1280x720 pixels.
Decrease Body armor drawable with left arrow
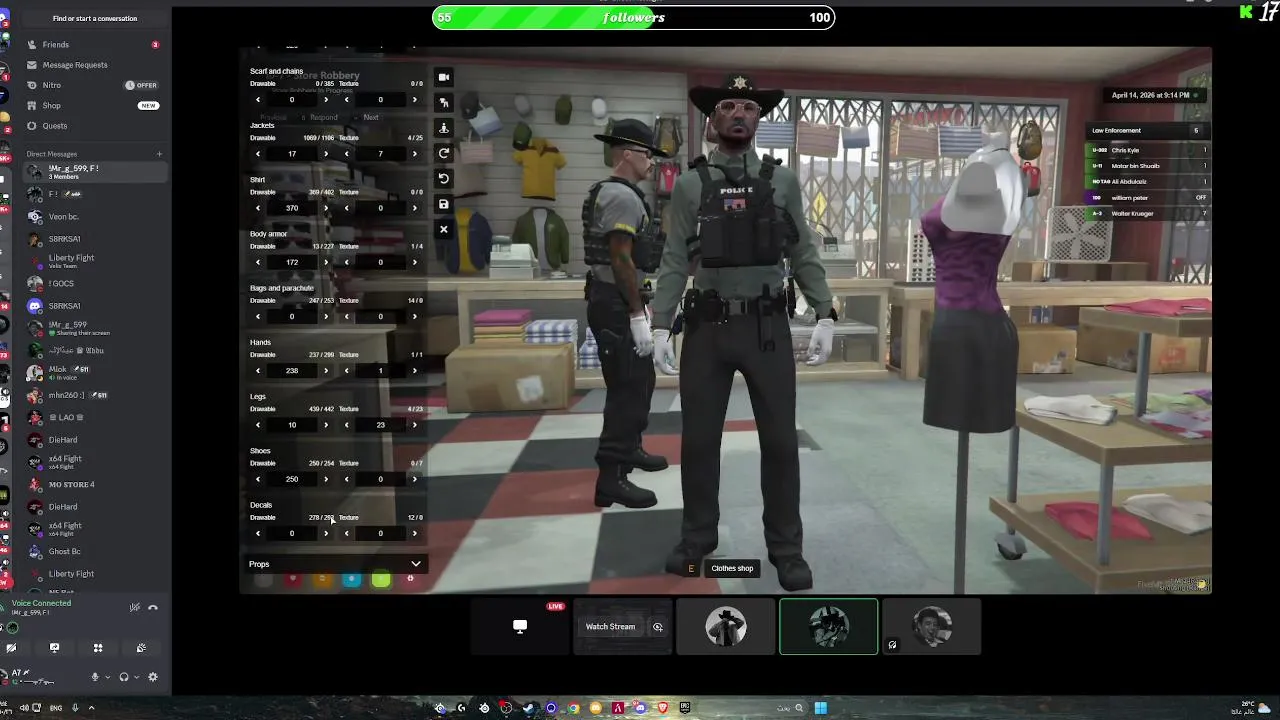(x=258, y=262)
